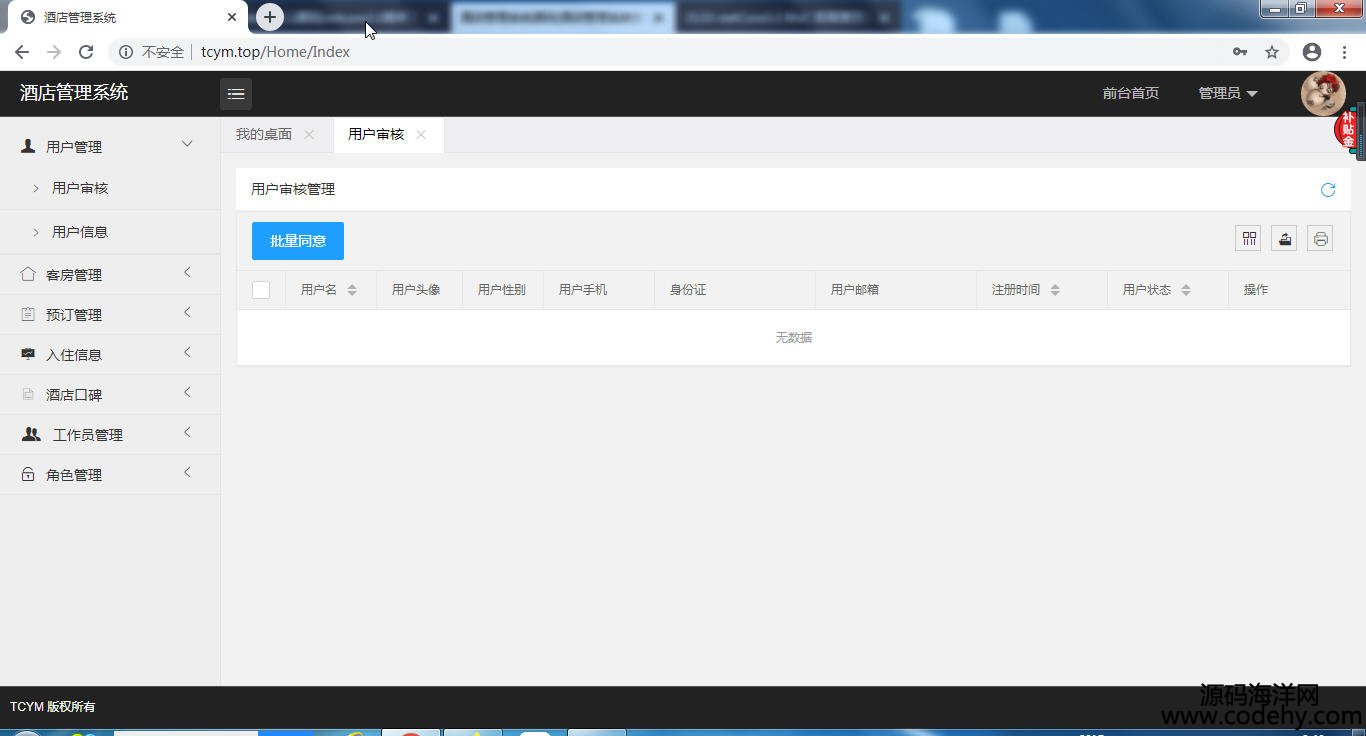The width and height of the screenshot is (1366, 736).
Task: Export the table with the export icon
Action: [x=1285, y=238]
